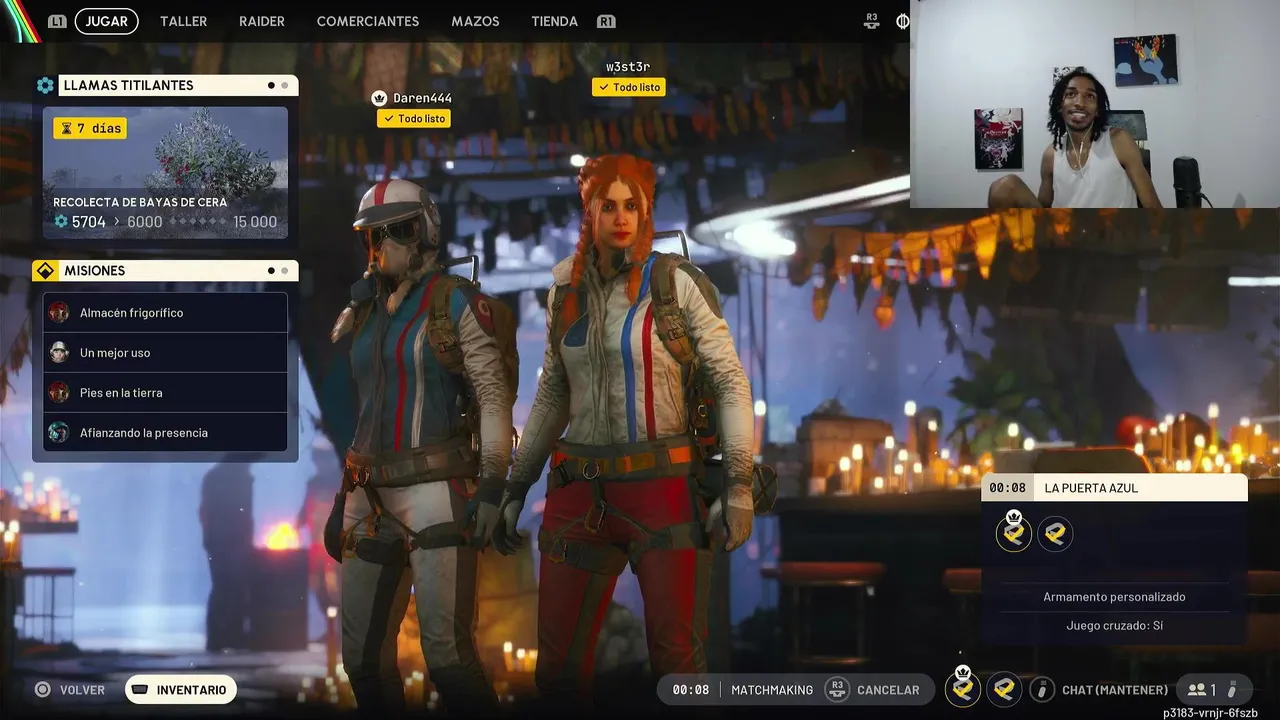Click the crown leader icon beside Daren444
The height and width of the screenshot is (720, 1280).
tap(379, 98)
